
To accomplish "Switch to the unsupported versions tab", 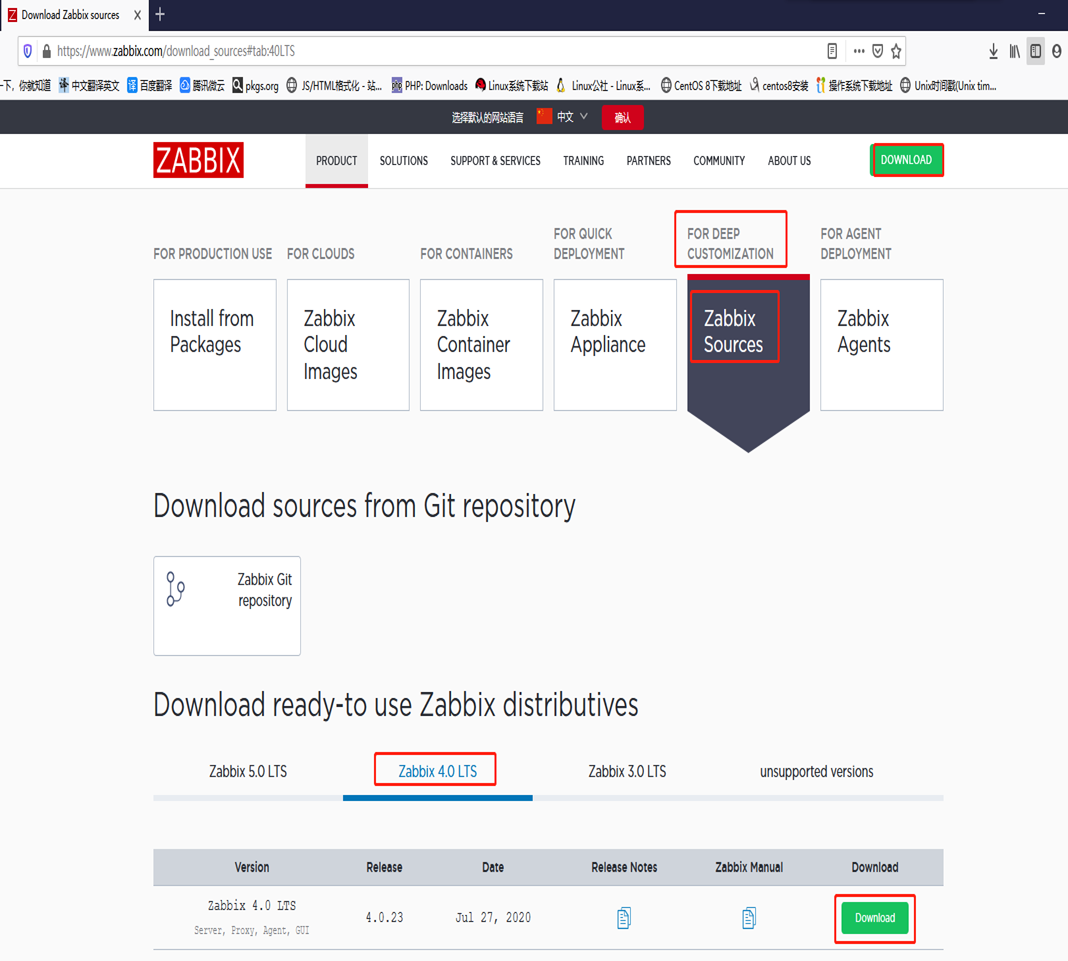I will pos(817,772).
